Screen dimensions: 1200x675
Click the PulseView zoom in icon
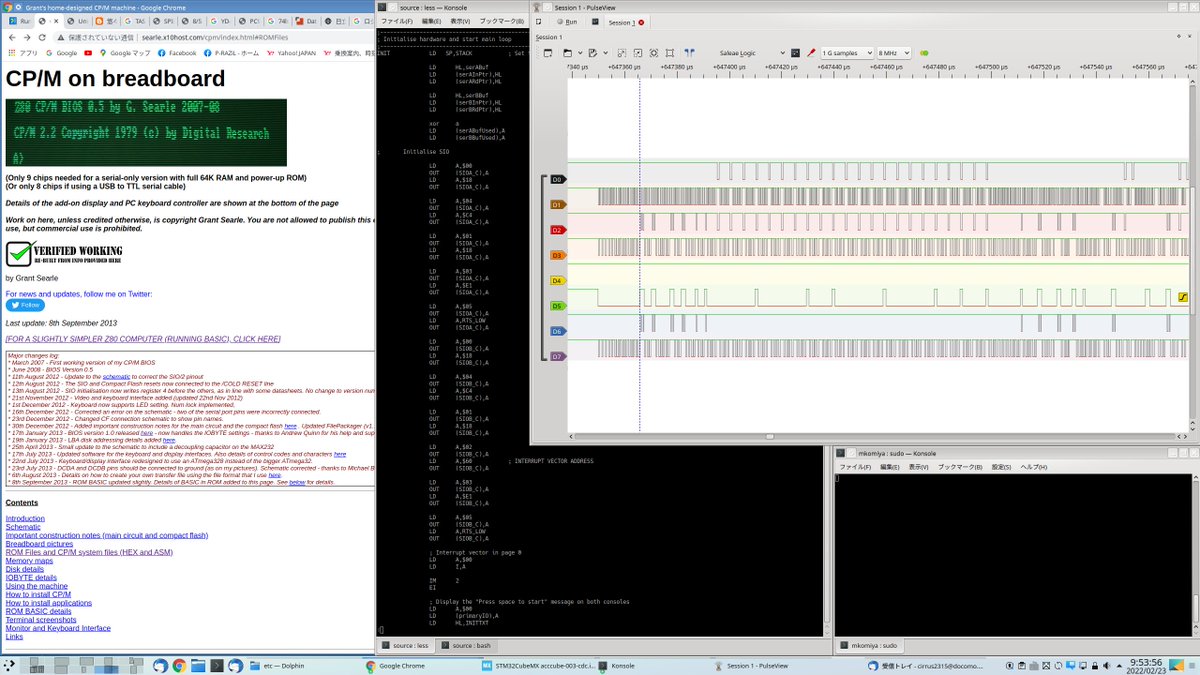click(x=622, y=52)
